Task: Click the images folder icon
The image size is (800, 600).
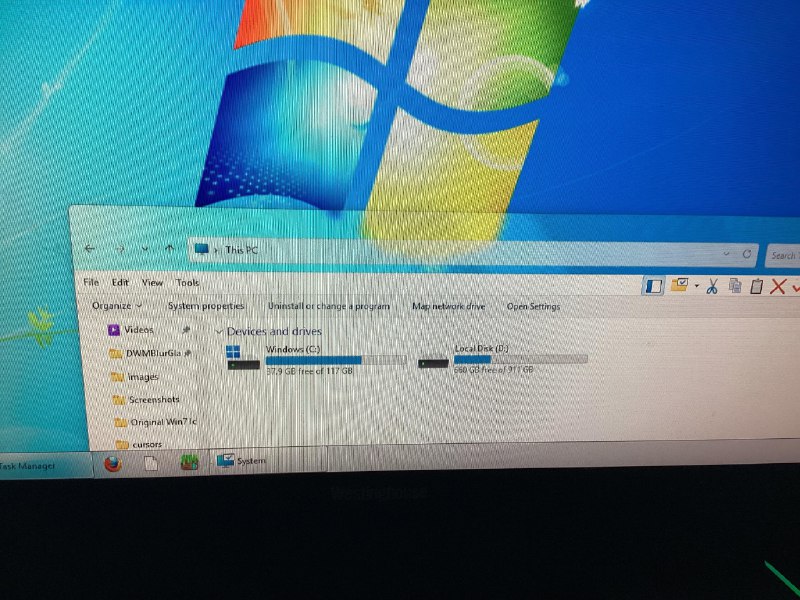Action: (117, 377)
